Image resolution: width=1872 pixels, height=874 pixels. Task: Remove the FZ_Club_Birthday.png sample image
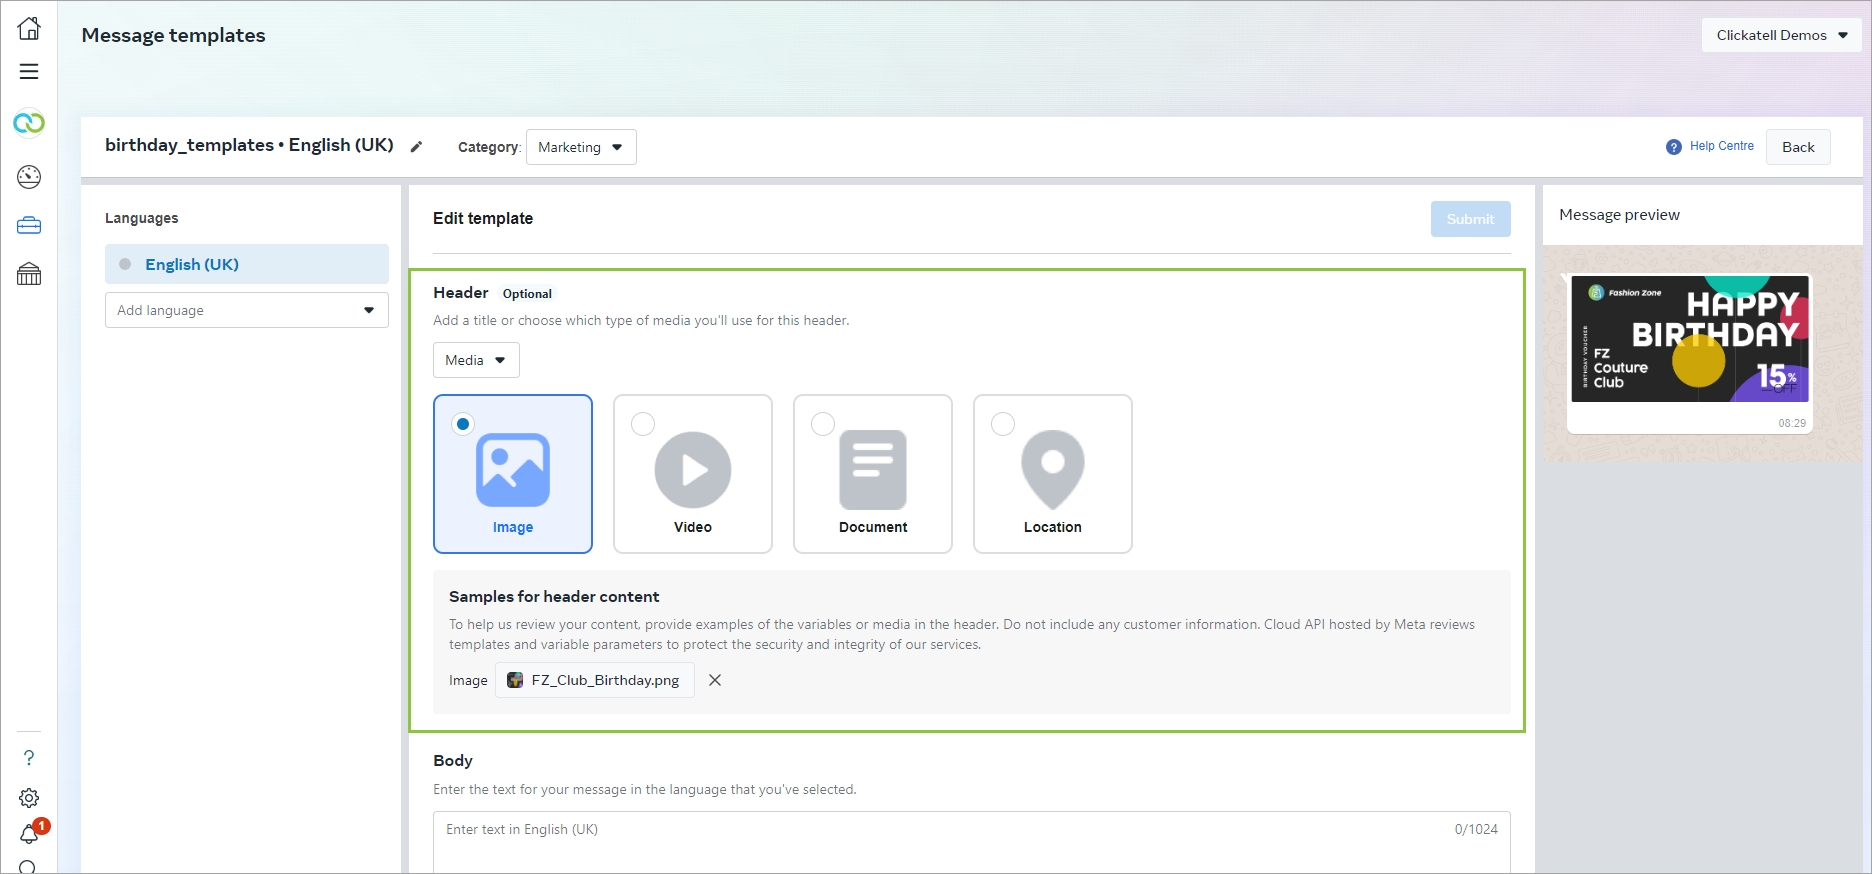click(715, 680)
